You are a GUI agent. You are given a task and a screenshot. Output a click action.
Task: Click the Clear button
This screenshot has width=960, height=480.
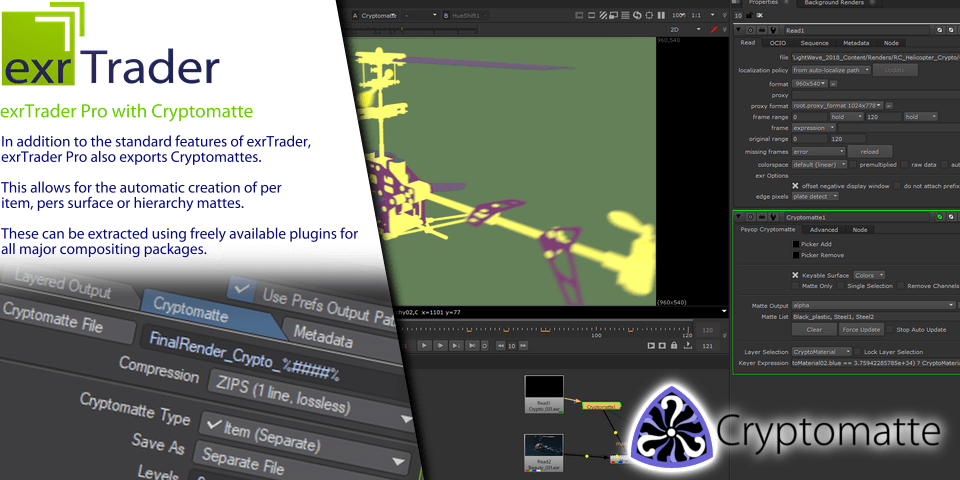click(x=814, y=329)
